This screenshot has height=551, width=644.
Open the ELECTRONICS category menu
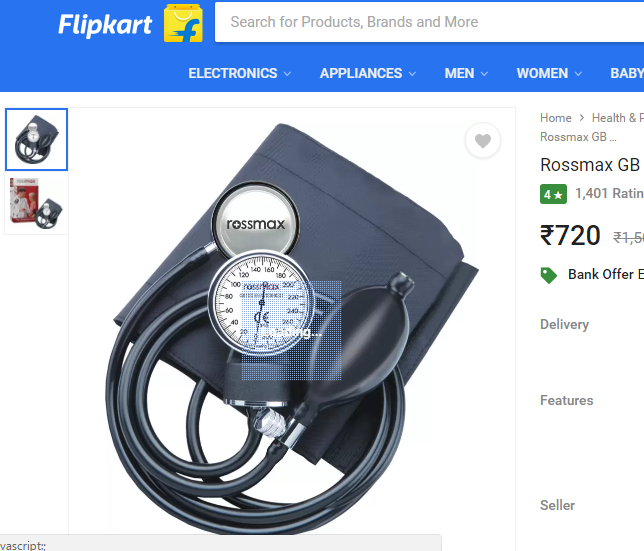233,73
